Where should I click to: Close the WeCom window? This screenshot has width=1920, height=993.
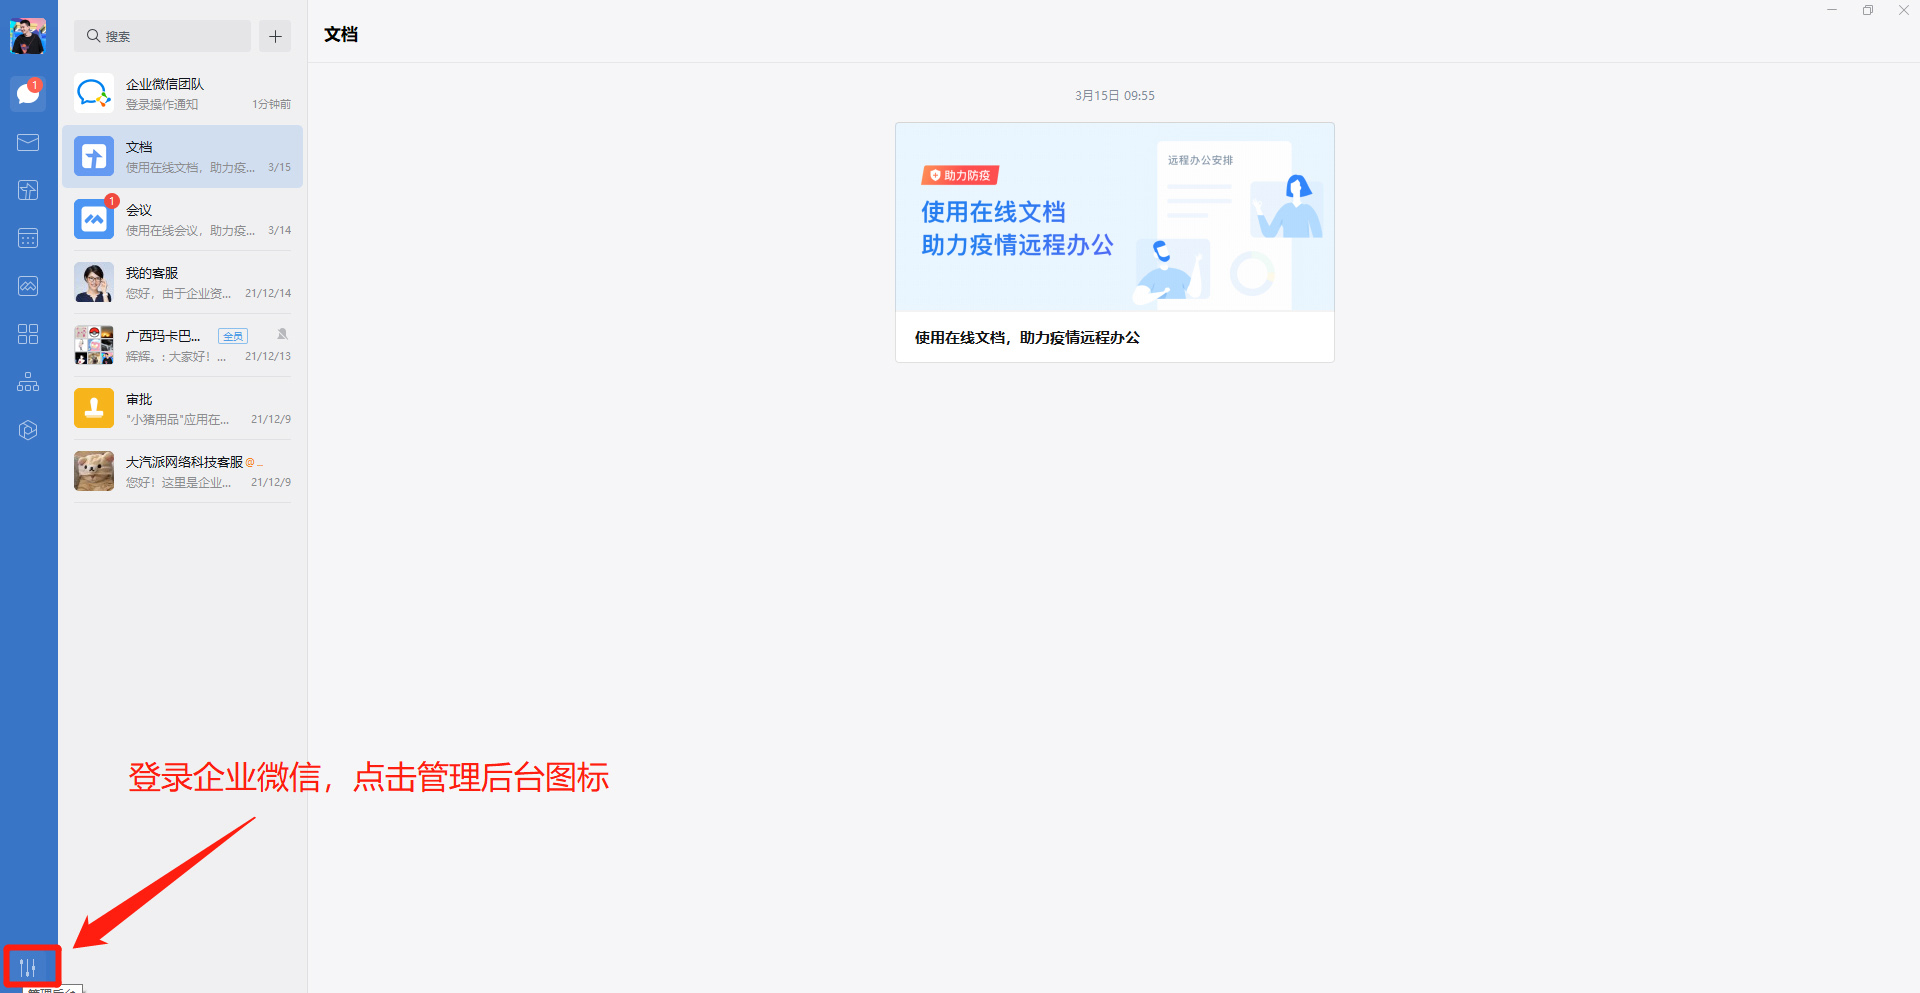1904,10
